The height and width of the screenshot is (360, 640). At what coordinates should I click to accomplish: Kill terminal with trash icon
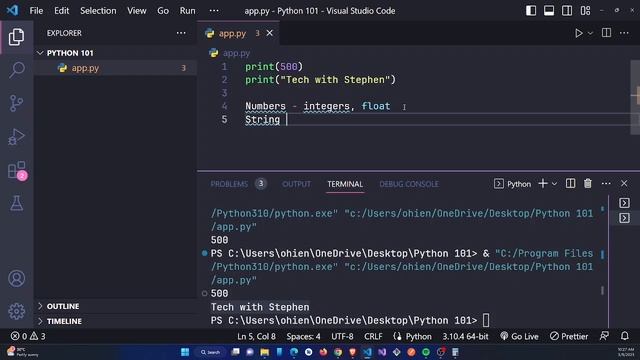point(588,184)
